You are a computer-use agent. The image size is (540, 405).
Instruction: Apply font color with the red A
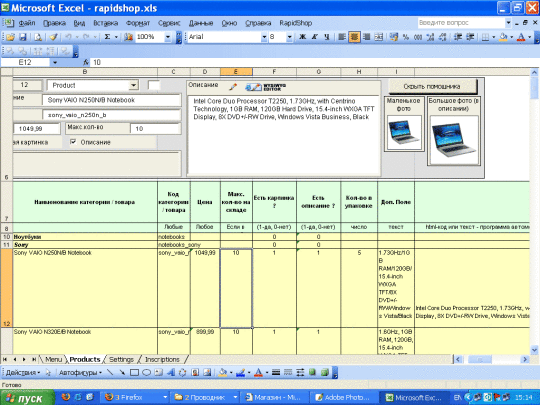(x=521, y=37)
